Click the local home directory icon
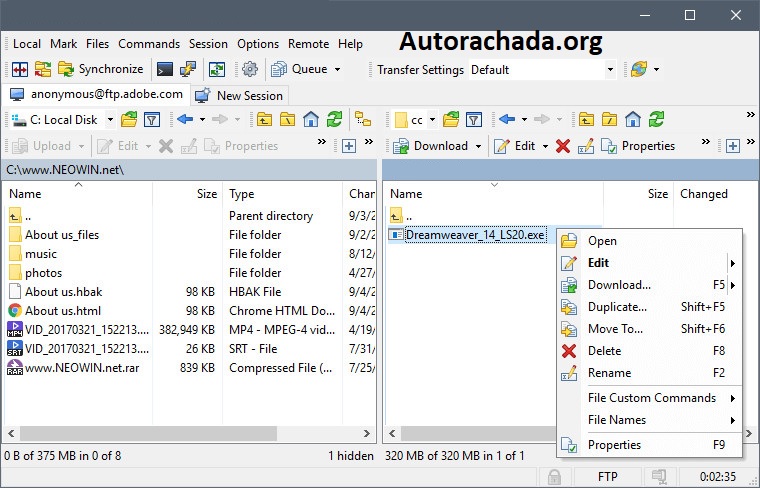The image size is (760, 488). 311,120
